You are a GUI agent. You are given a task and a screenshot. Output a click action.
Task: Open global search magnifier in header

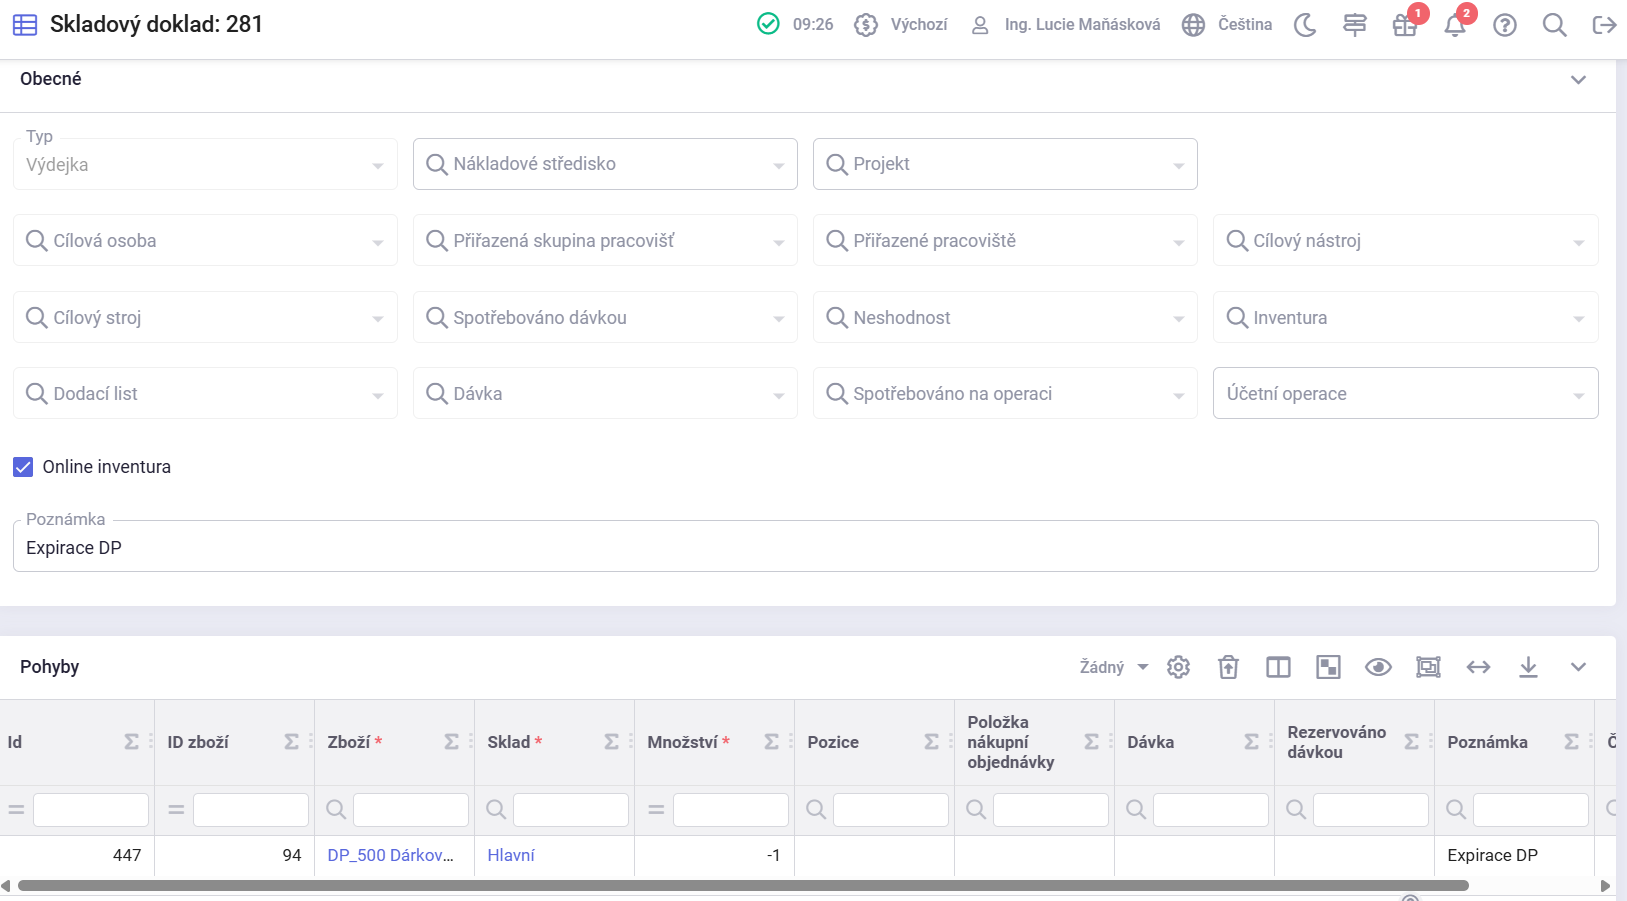pos(1554,25)
